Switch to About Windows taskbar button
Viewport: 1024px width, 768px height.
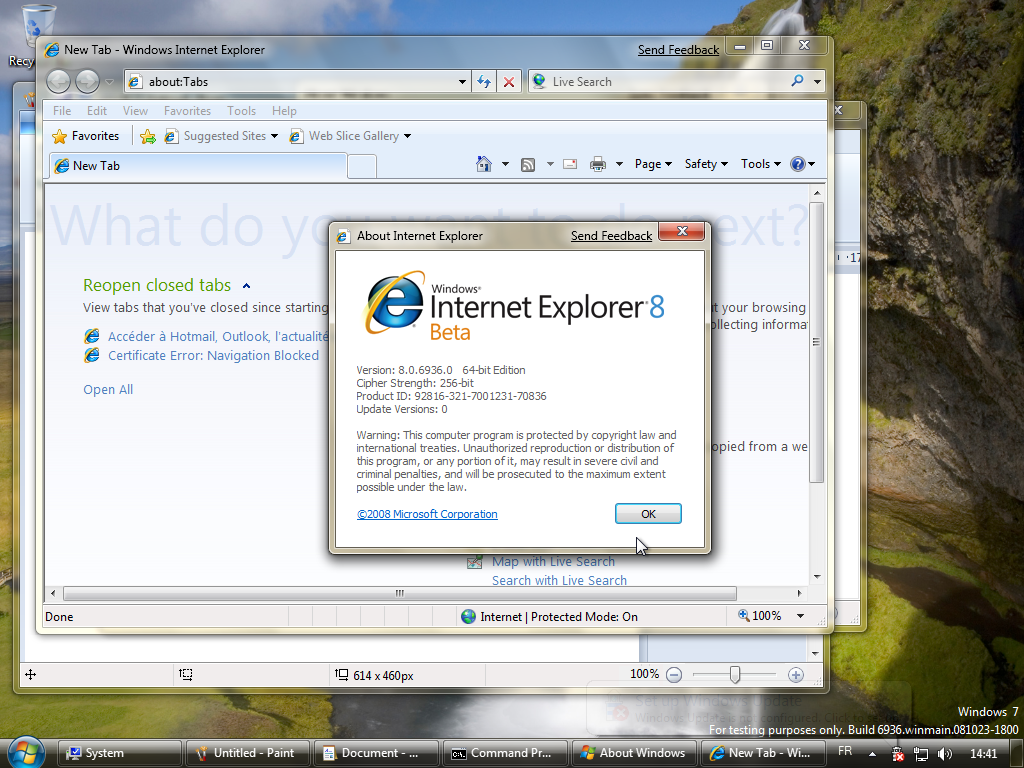[x=633, y=753]
